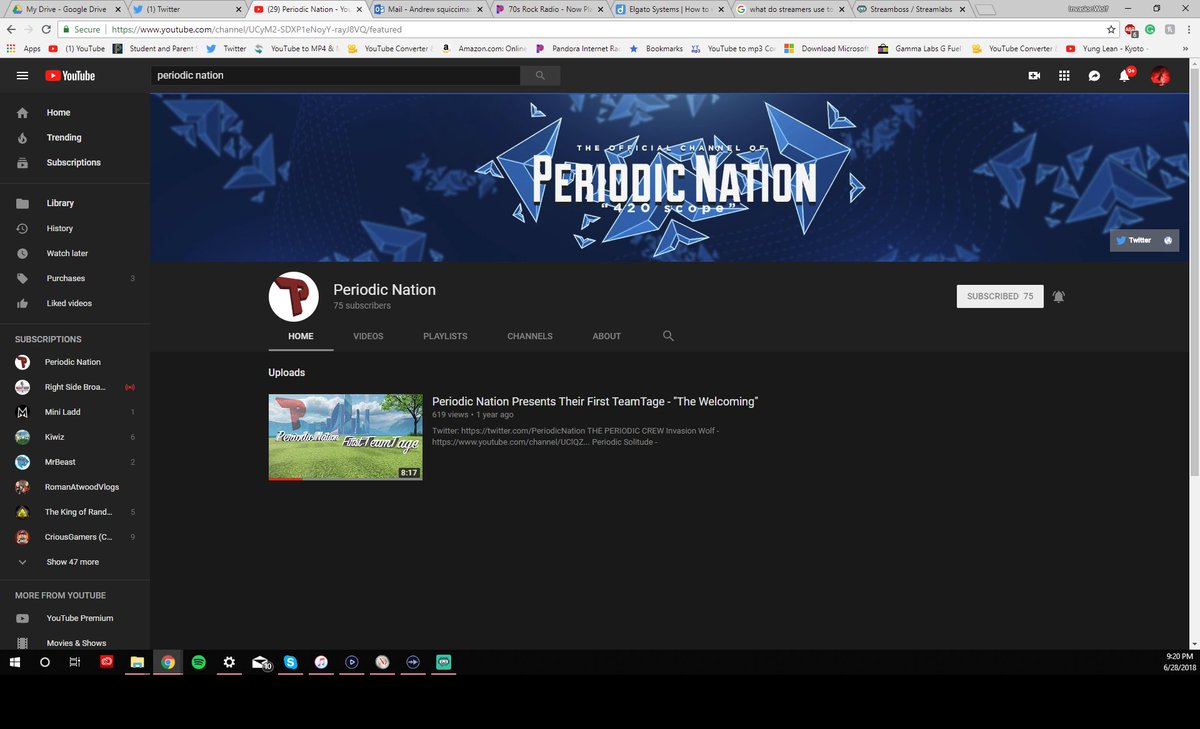Image resolution: width=1200 pixels, height=729 pixels.
Task: Open the Gamma Labs G Fuel bookmark
Action: (x=920, y=48)
